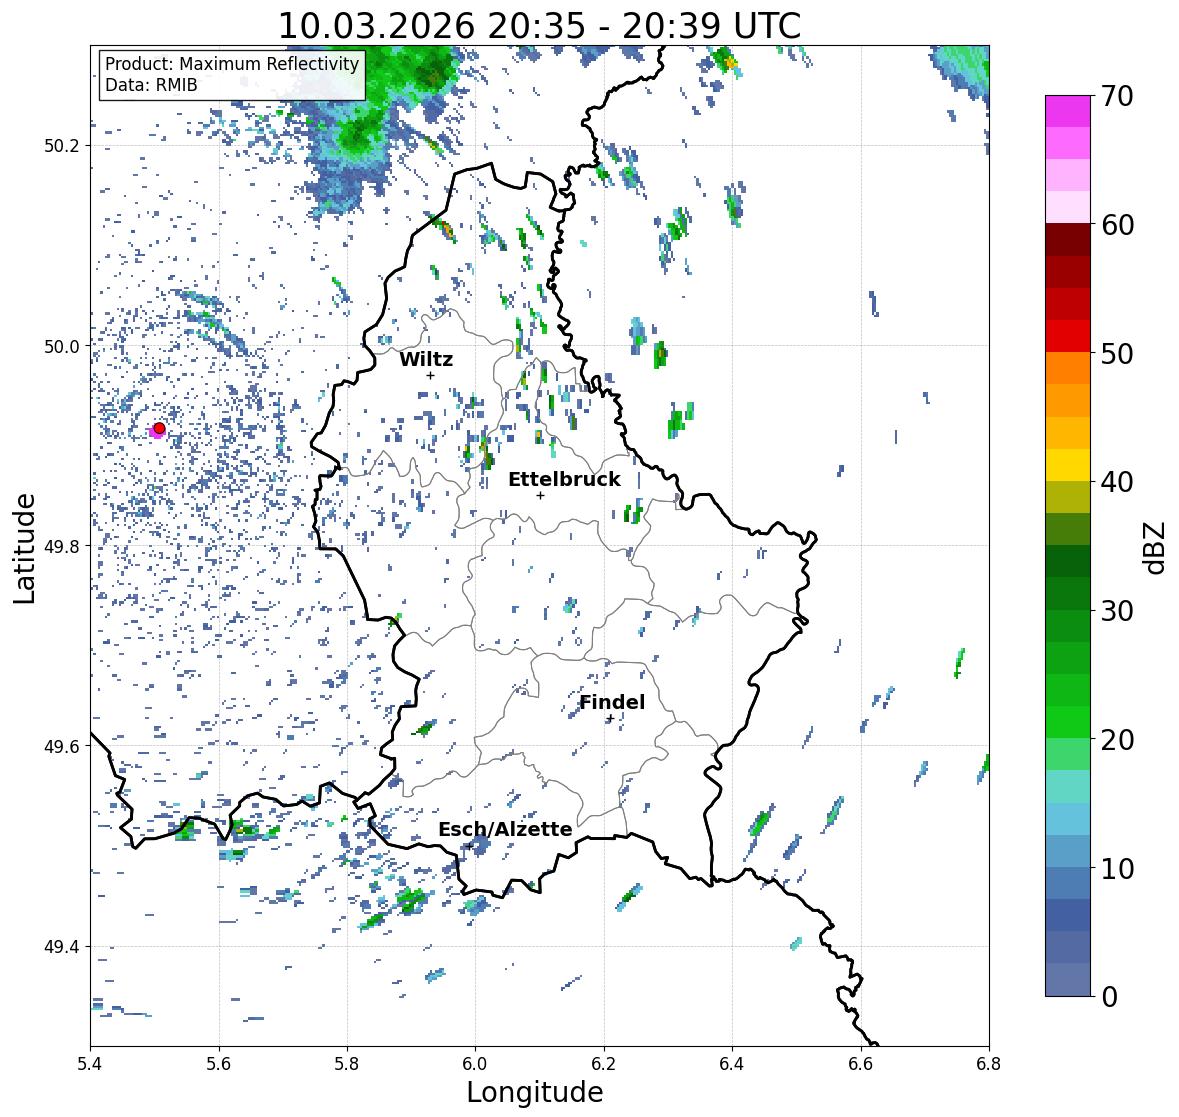Click the magenta top segment of the colorbar

(1068, 111)
